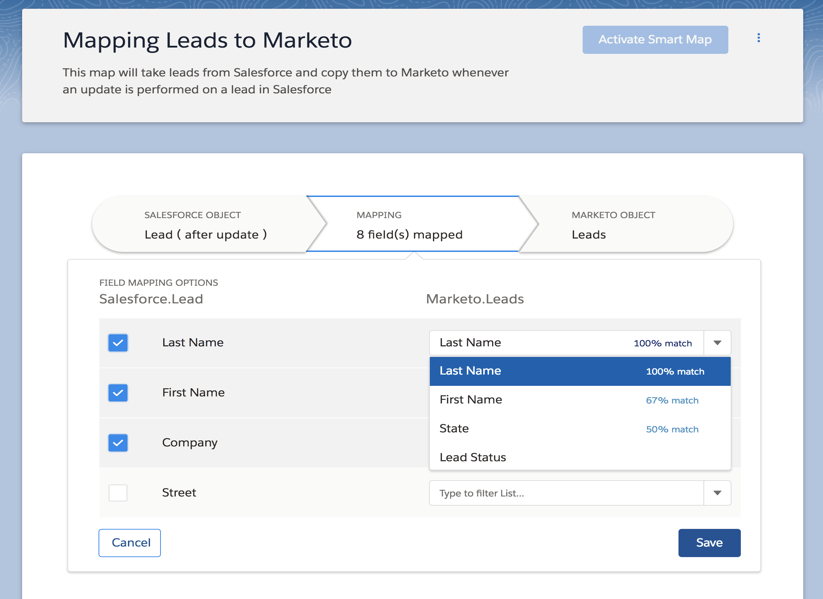Open the Salesforce Object step
The image size is (823, 599).
(x=205, y=225)
